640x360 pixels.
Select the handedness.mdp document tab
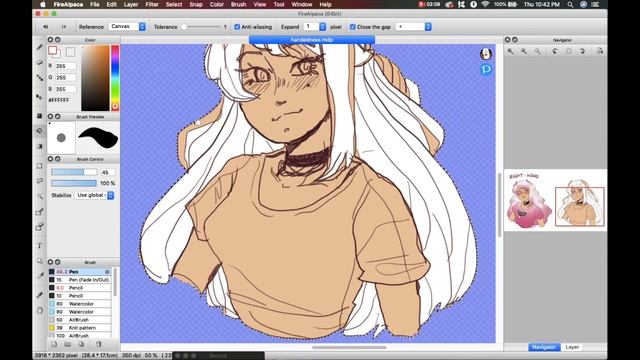(x=312, y=40)
